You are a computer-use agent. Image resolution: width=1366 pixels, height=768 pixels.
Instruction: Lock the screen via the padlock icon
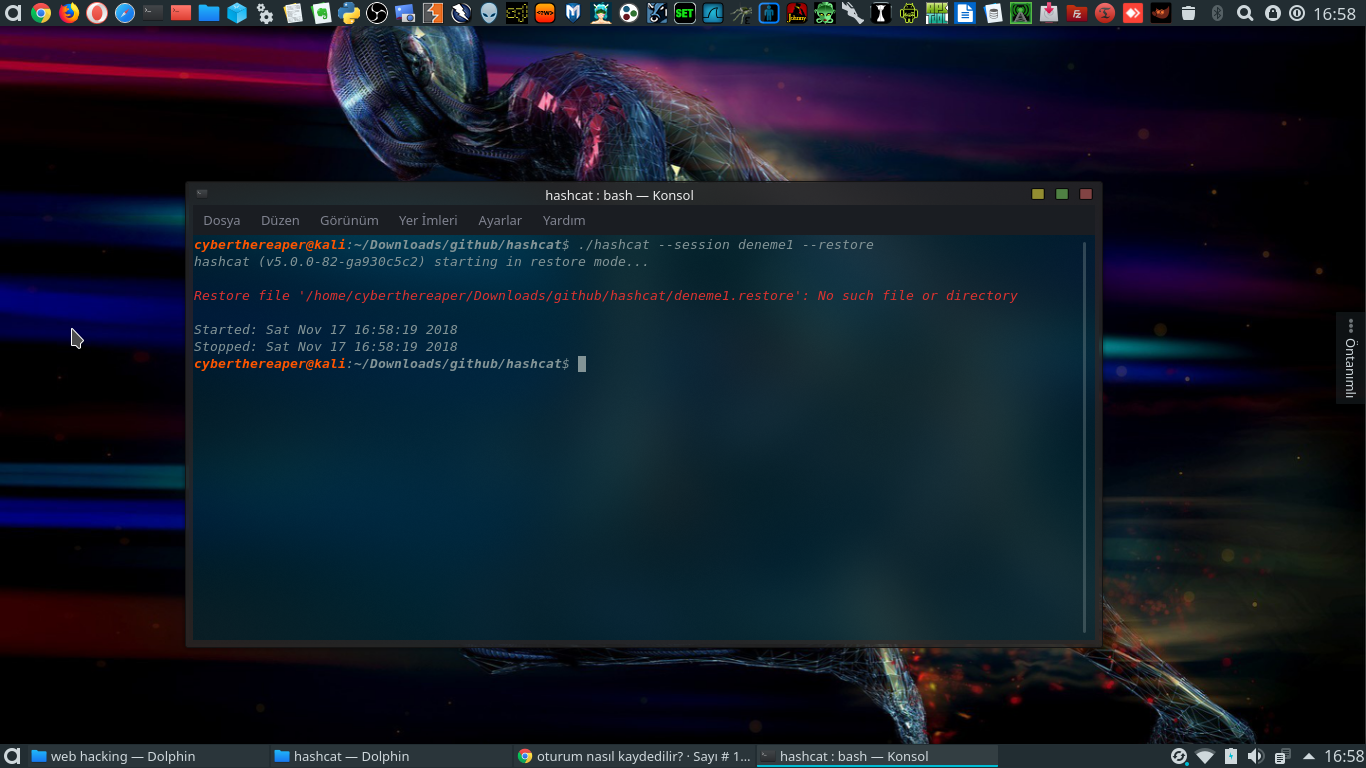click(1272, 14)
